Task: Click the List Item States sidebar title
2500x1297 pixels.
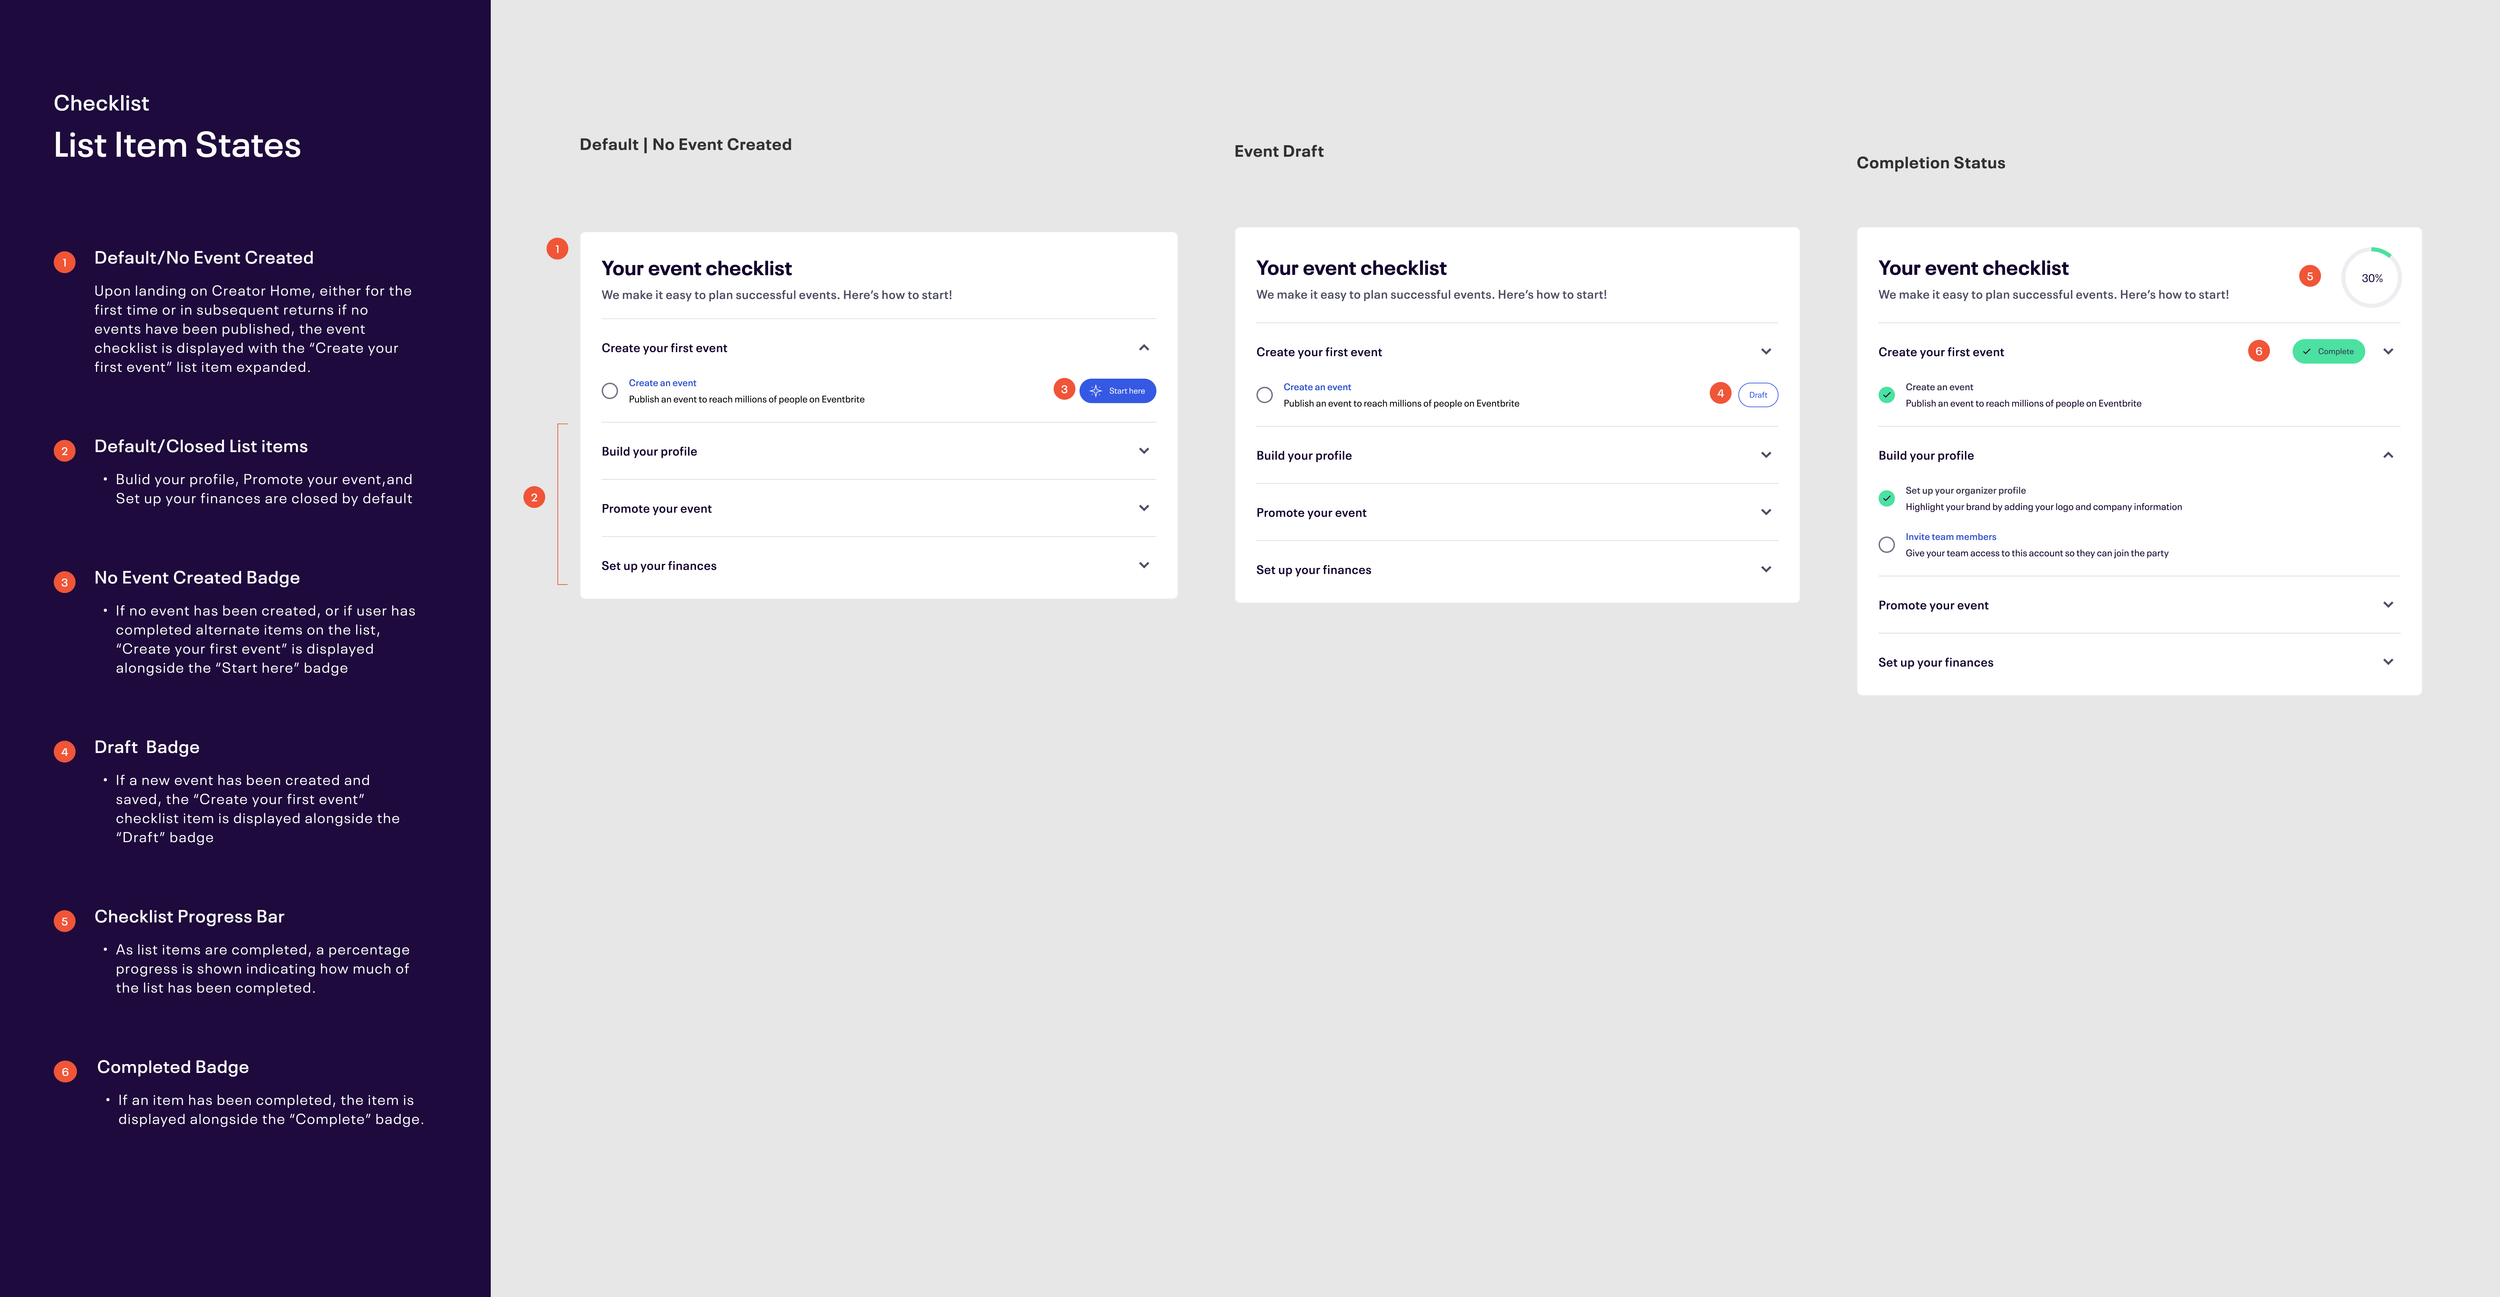Action: [177, 145]
